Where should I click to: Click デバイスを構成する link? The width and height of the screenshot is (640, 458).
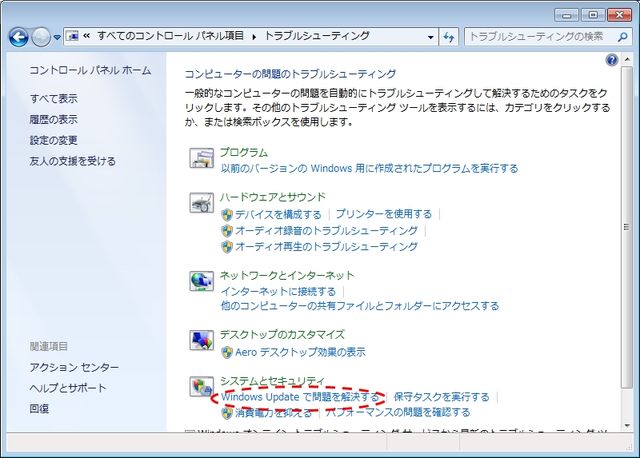pos(278,214)
